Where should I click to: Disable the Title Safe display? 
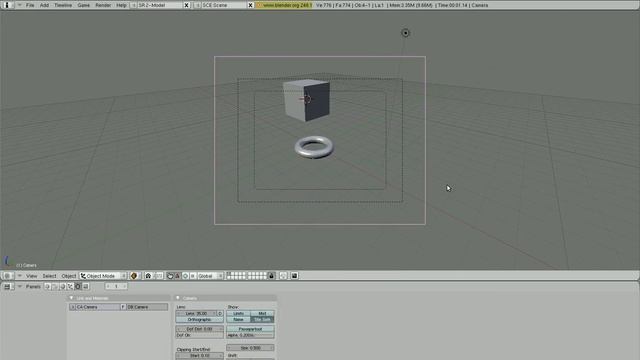point(262,320)
